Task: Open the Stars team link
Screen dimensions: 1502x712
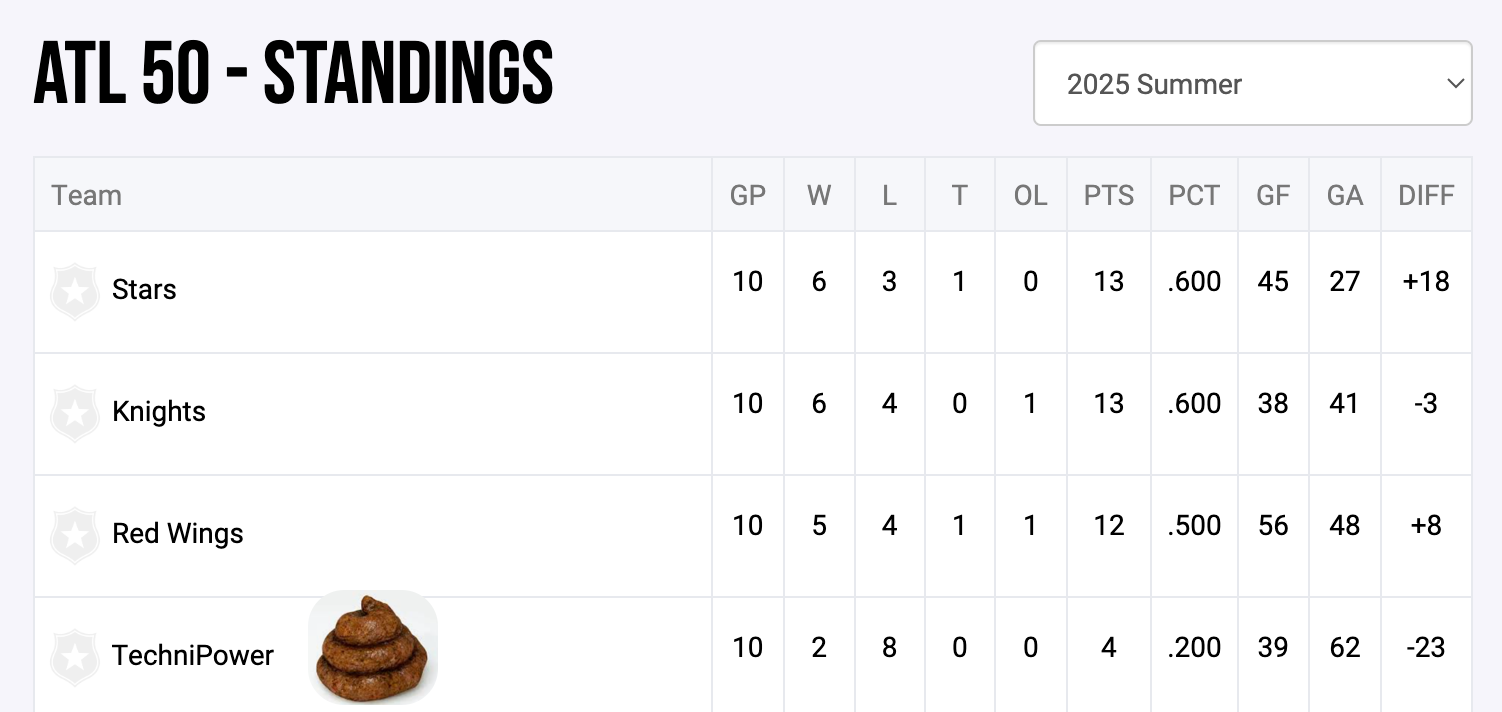Action: click(144, 290)
